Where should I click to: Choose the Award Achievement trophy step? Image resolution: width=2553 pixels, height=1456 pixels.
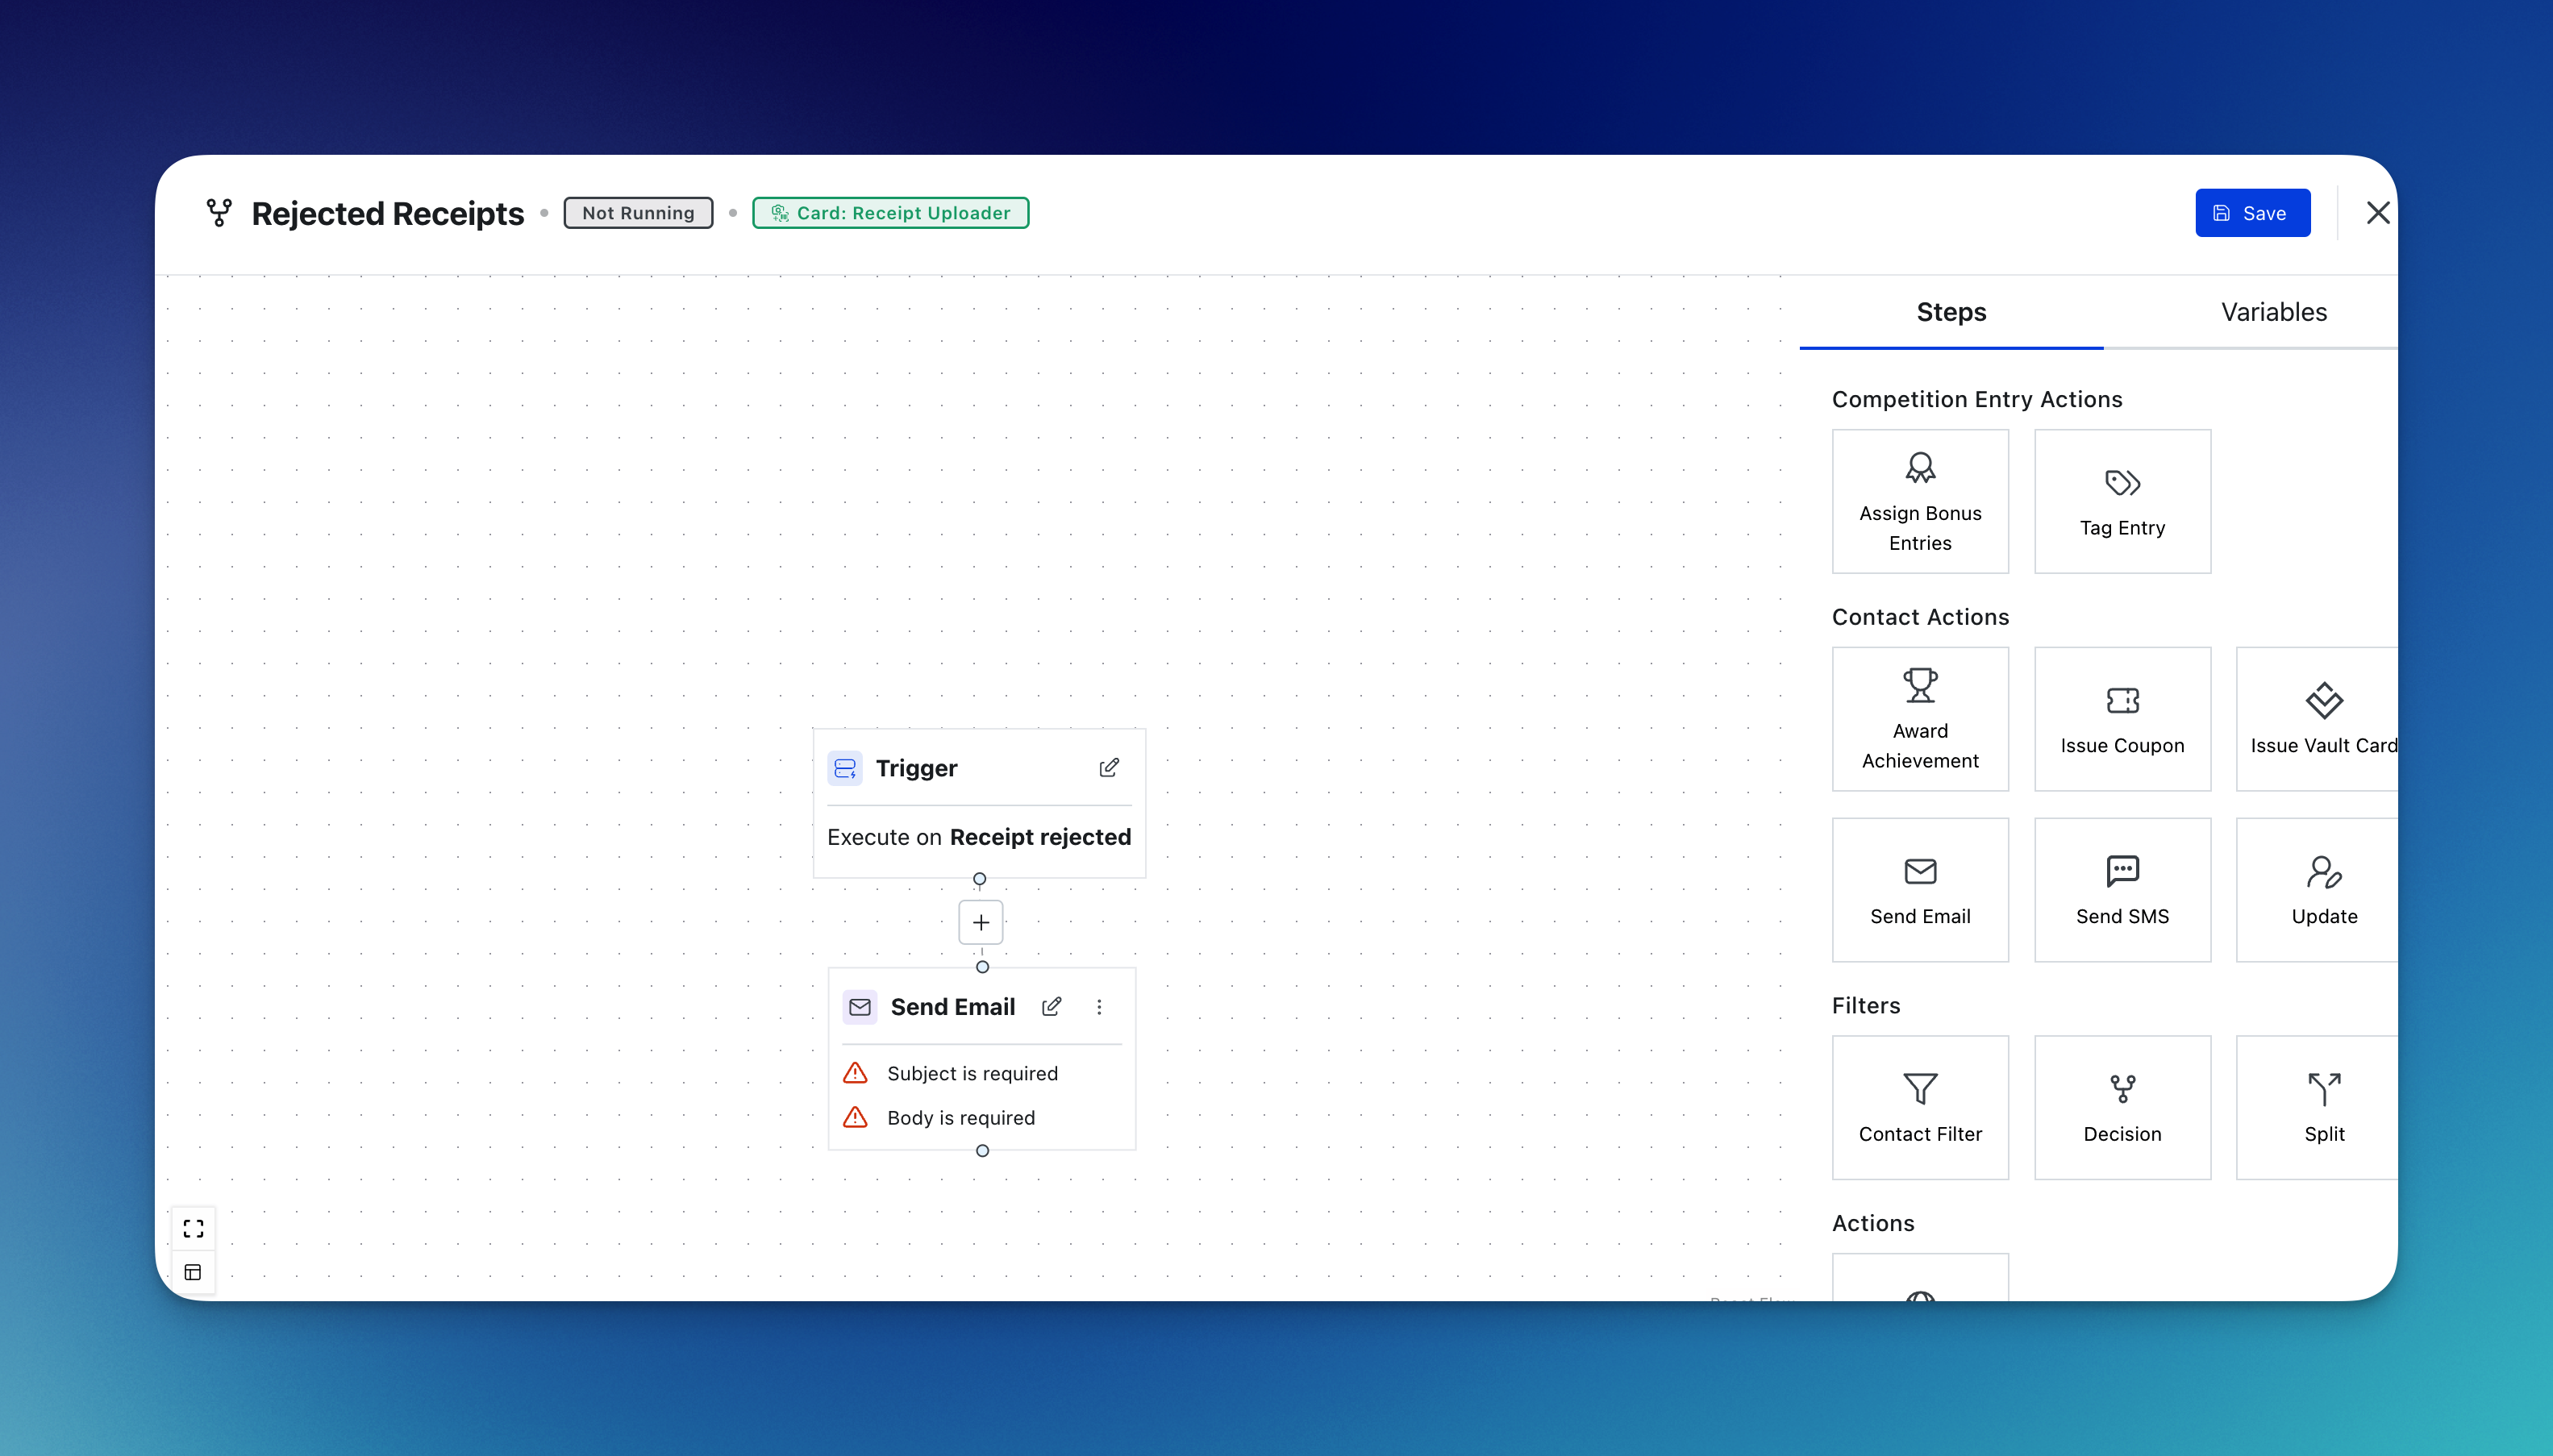pos(1919,718)
